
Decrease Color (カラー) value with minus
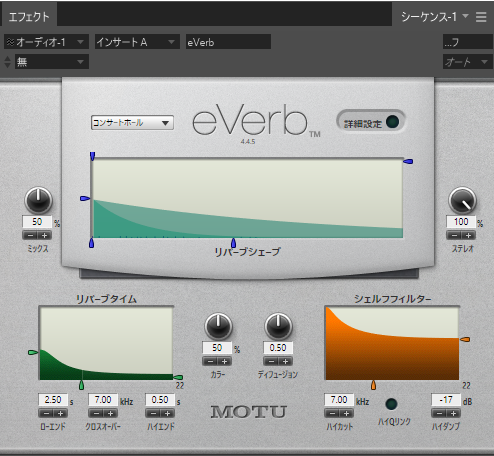coord(210,361)
